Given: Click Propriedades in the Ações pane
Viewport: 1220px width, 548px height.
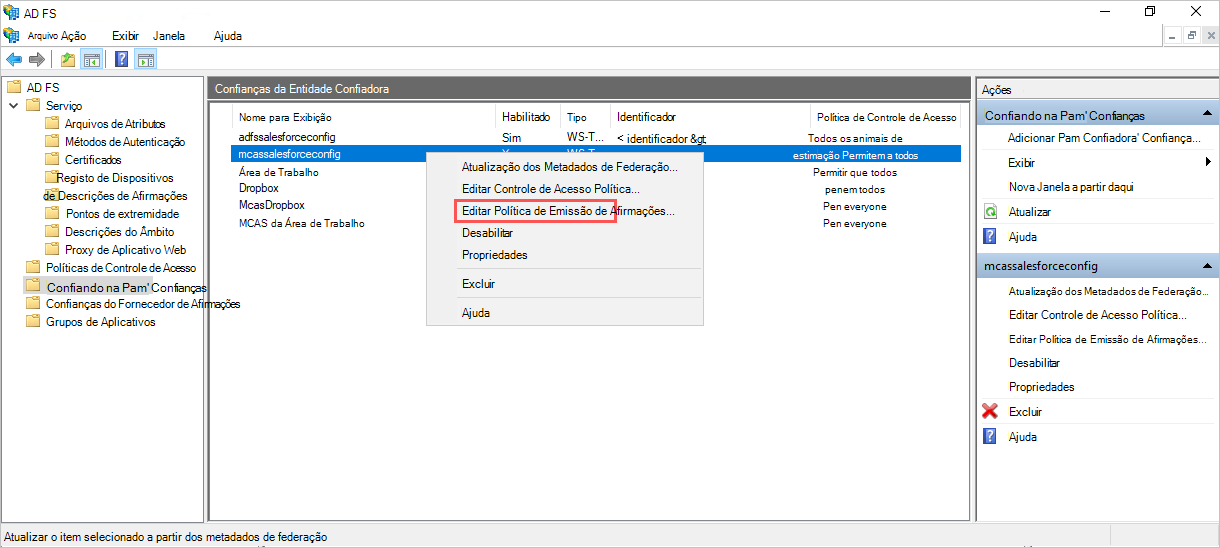Looking at the screenshot, I should coord(1041,387).
